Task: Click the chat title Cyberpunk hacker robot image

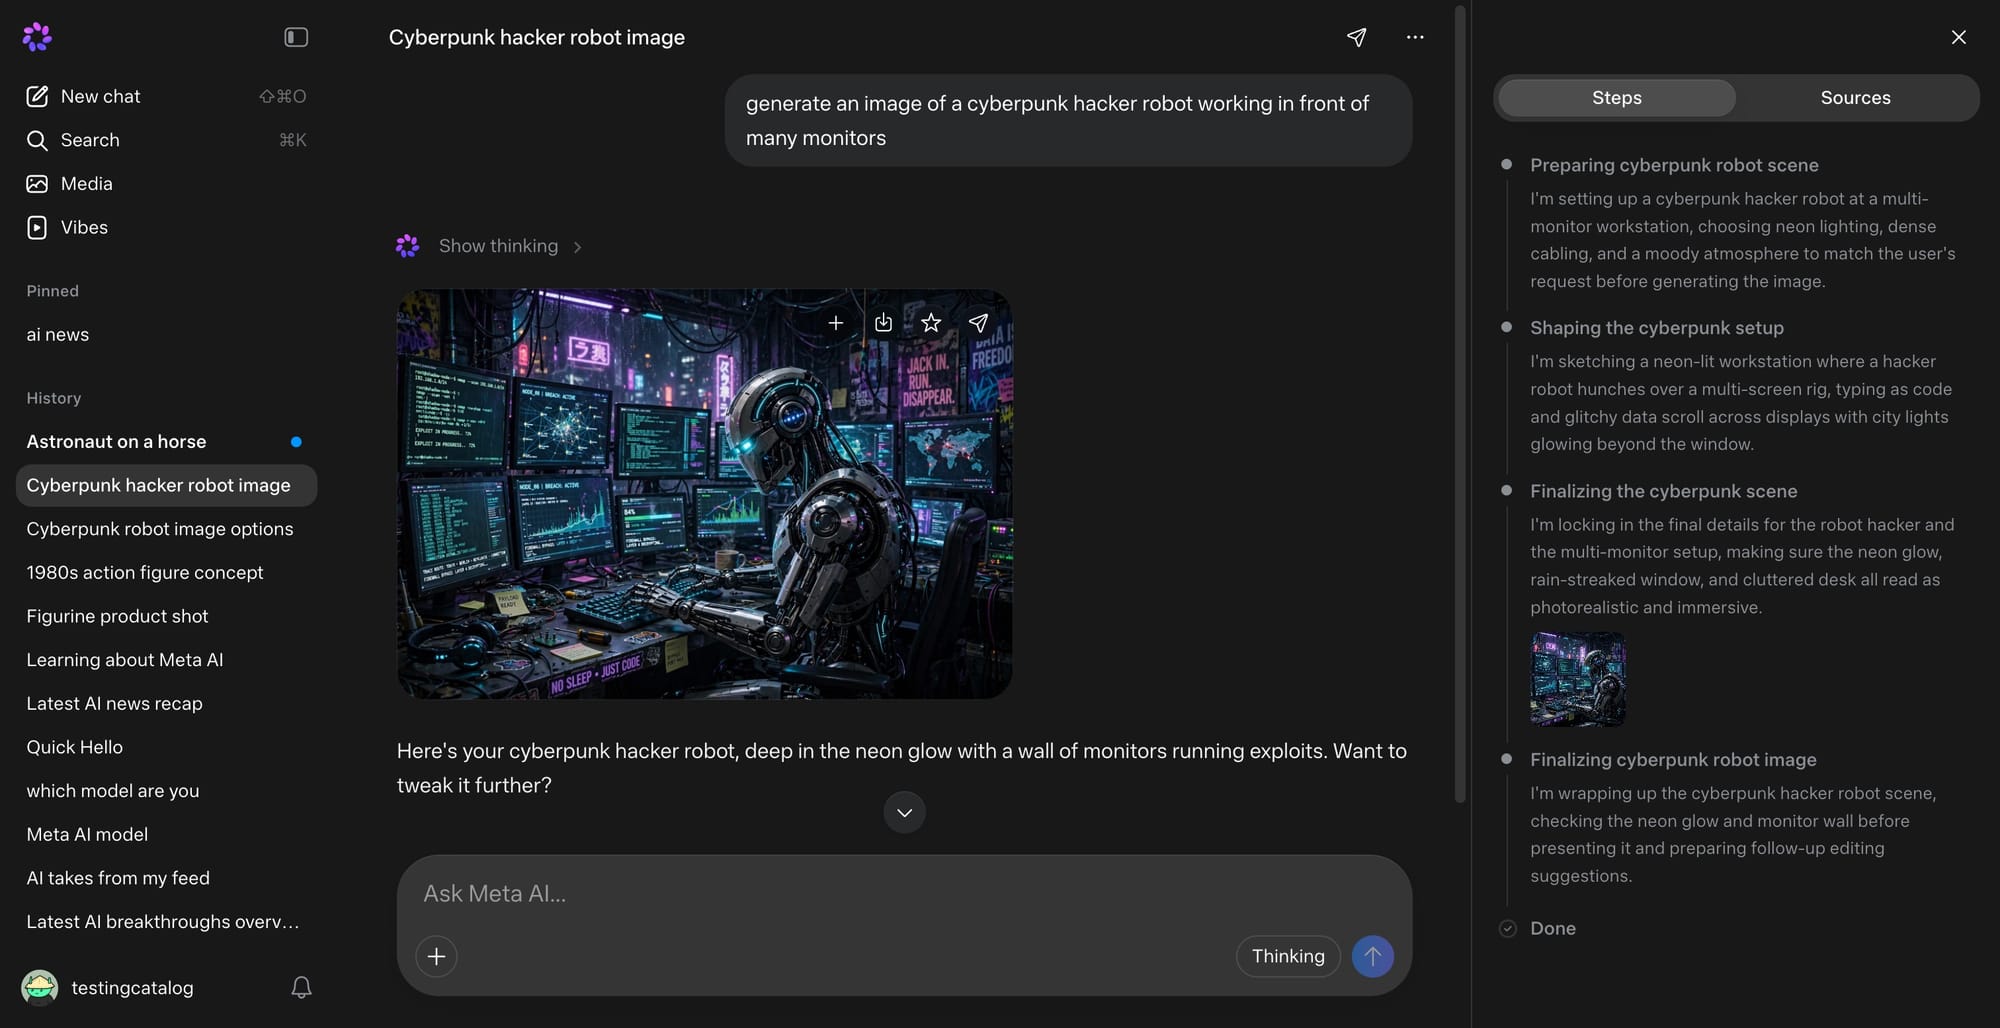Action: pos(537,37)
